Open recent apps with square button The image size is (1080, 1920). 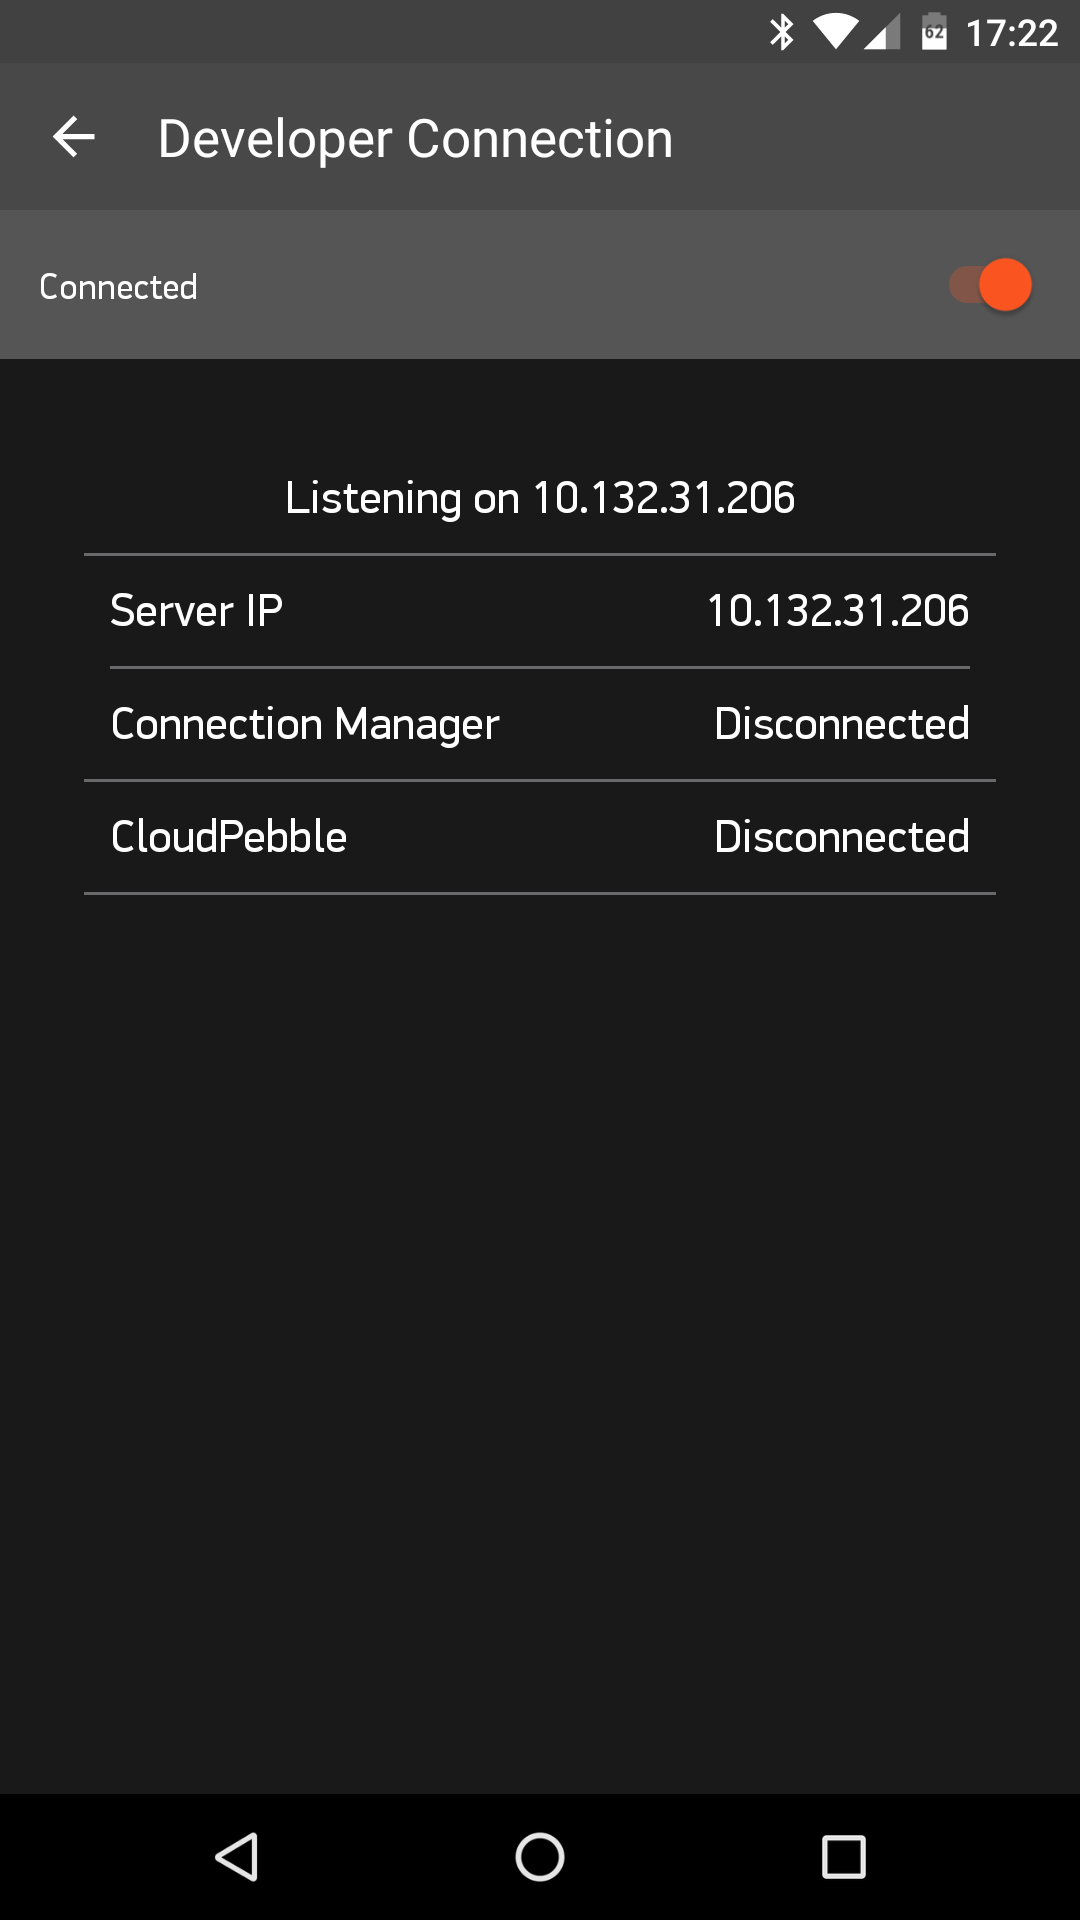click(843, 1857)
